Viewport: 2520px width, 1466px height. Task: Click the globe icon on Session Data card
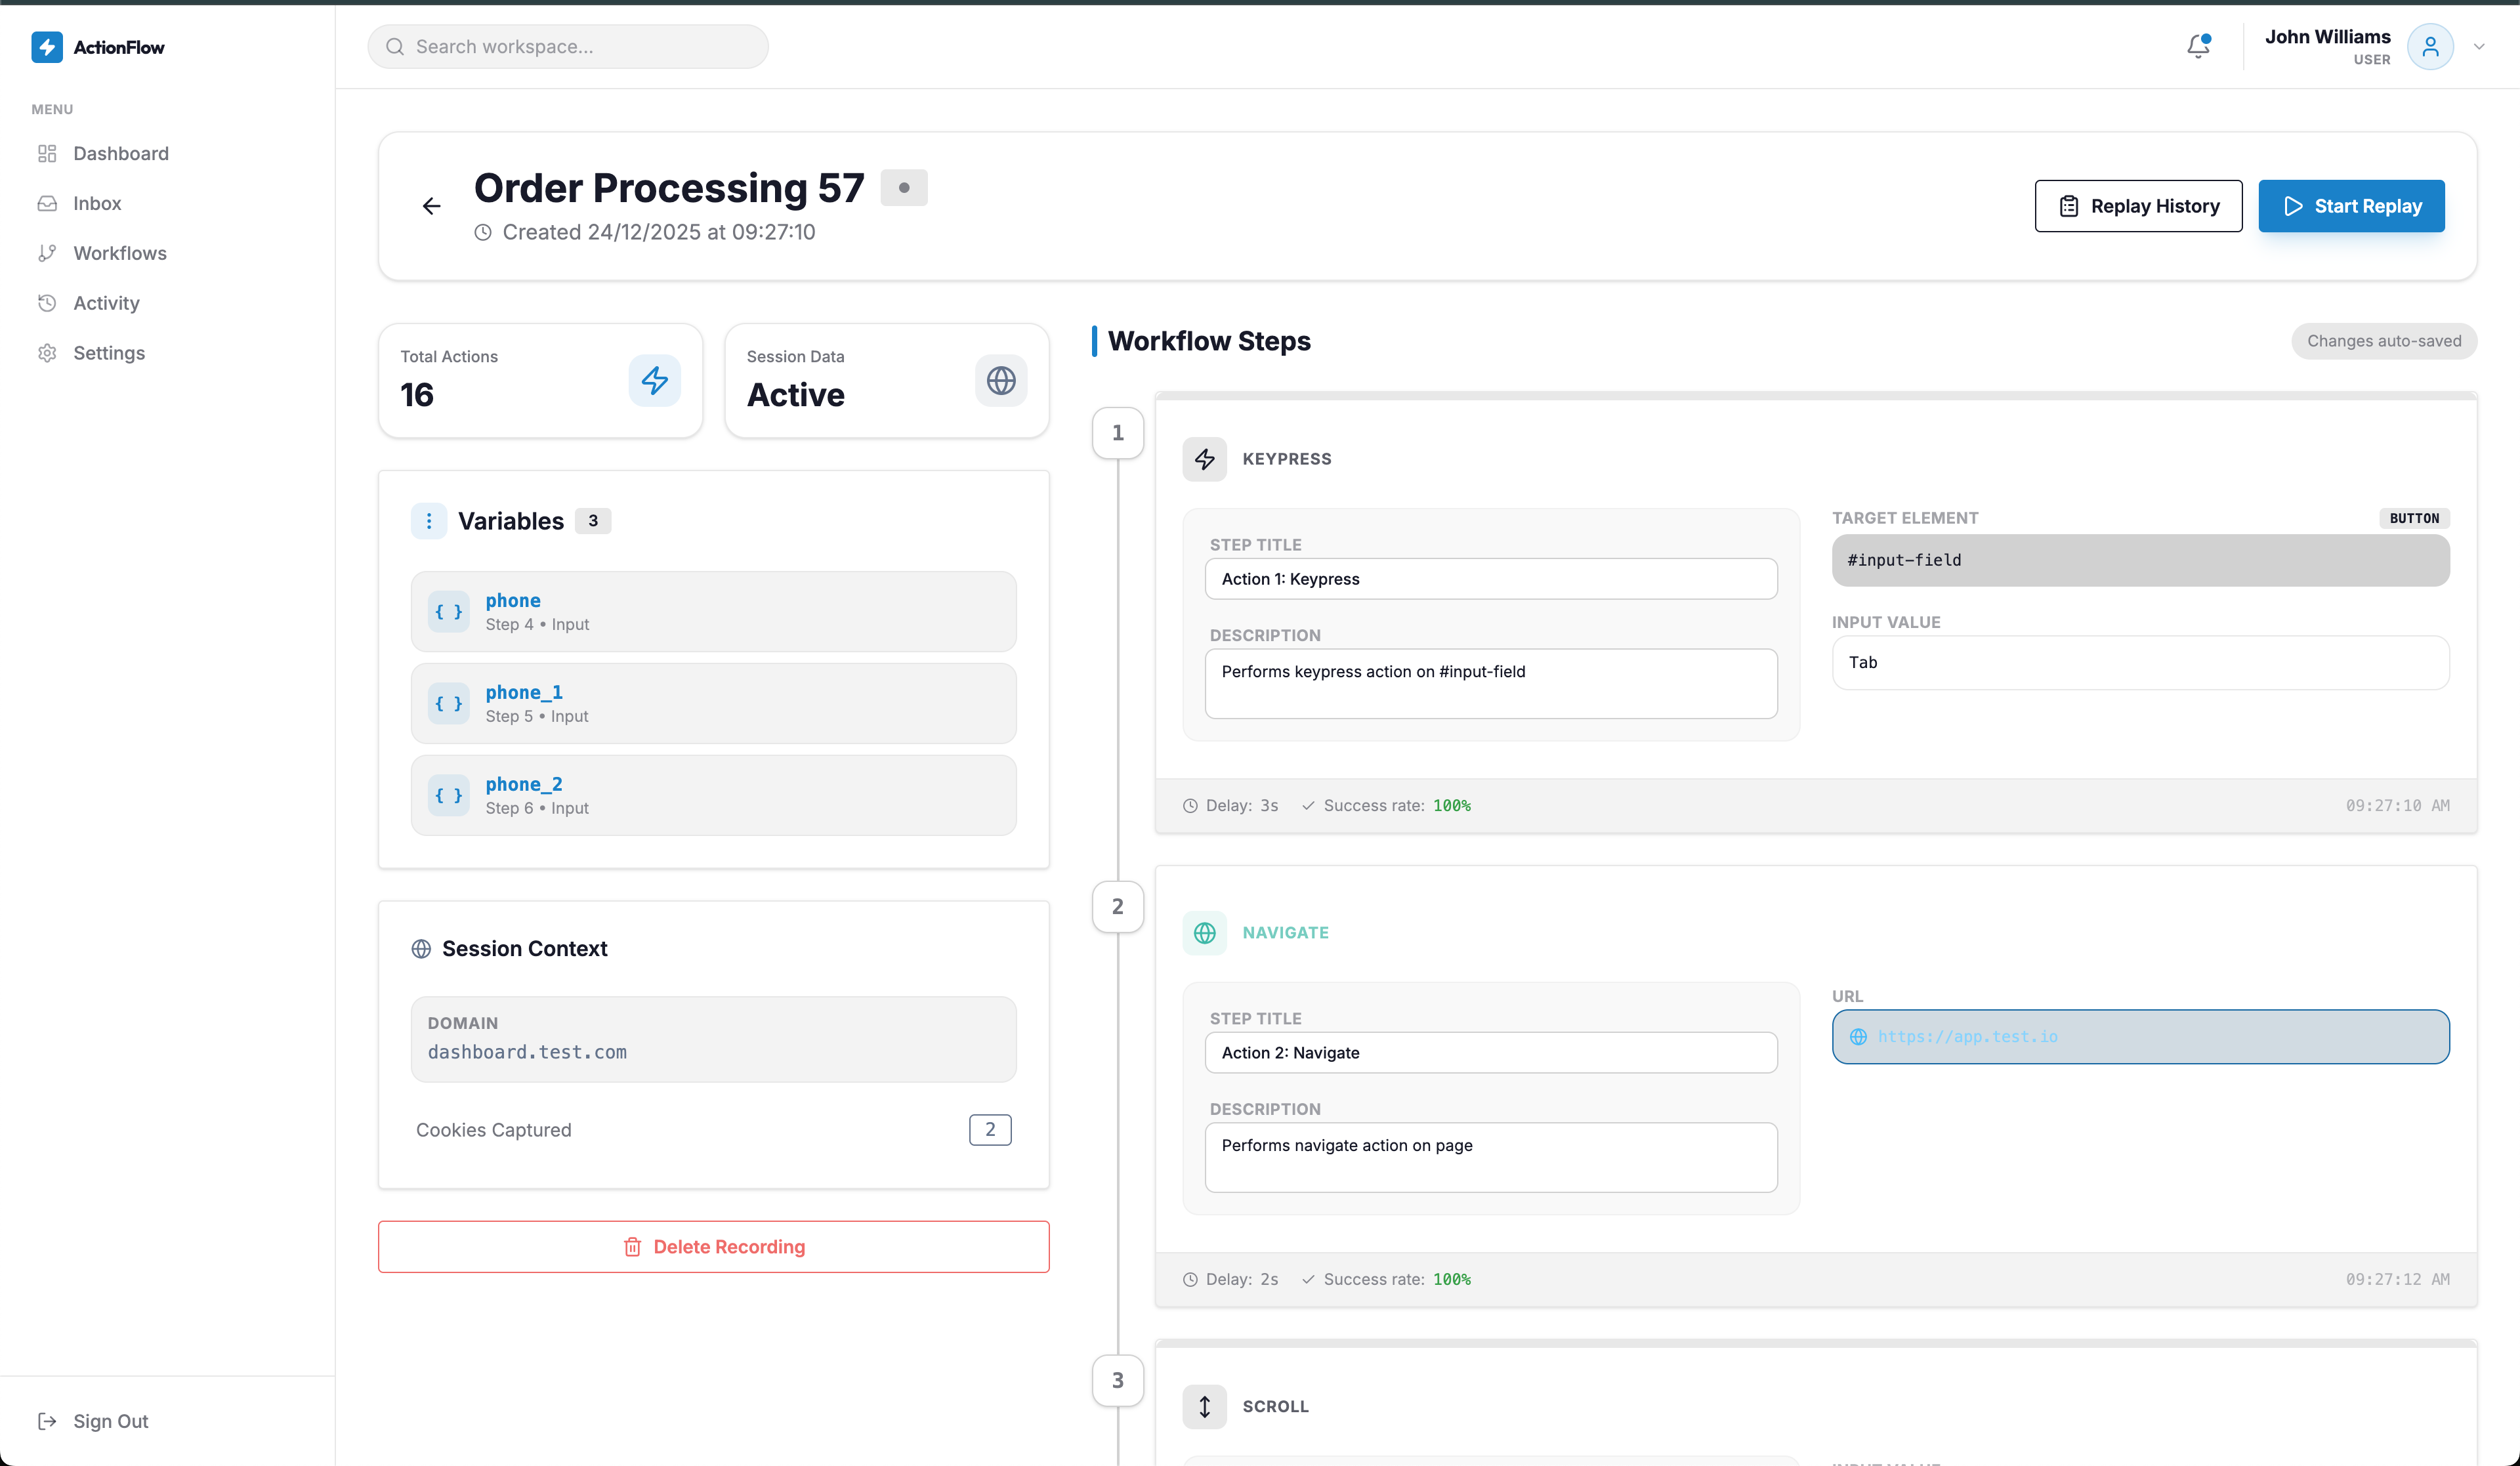1000,380
